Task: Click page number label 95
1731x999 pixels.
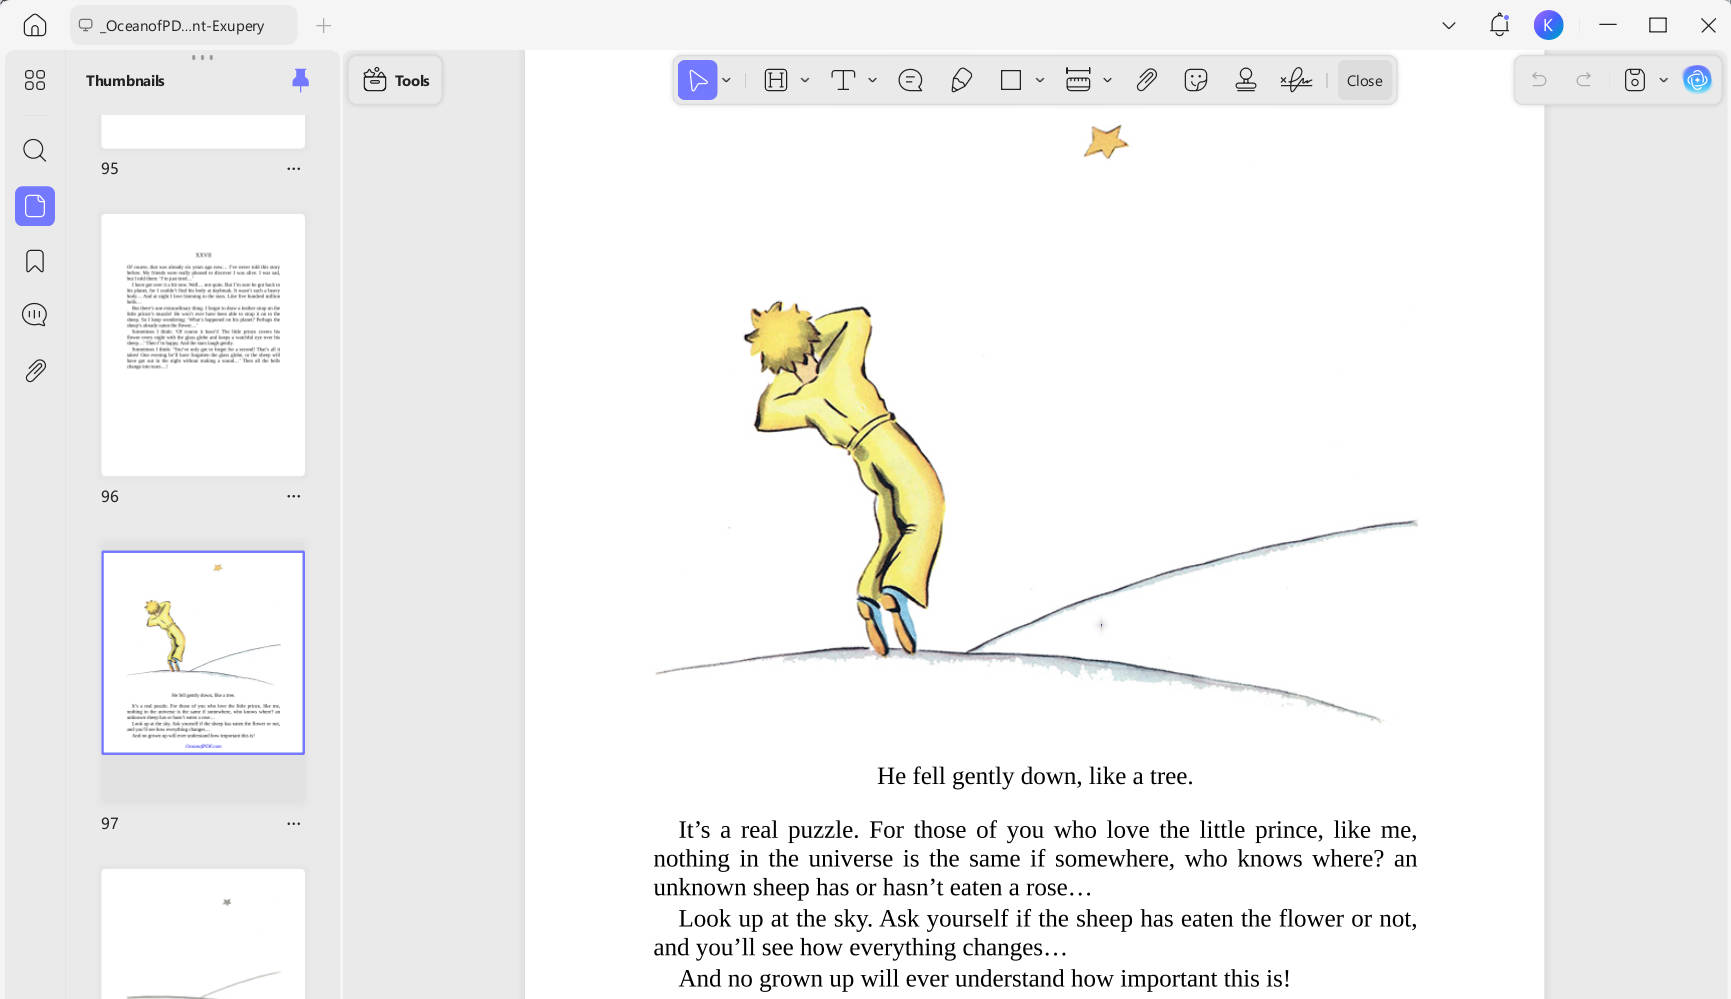Action: [x=110, y=169]
